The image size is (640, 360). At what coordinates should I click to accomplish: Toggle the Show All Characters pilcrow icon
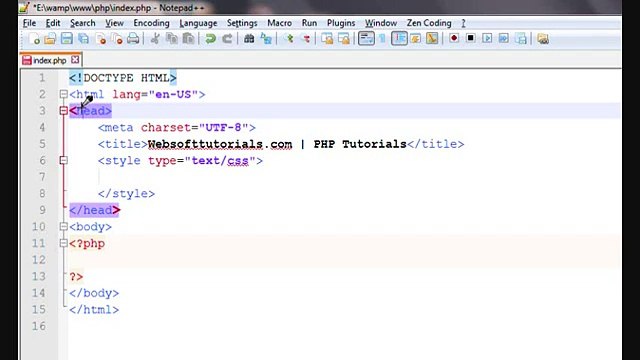pyautogui.click(x=382, y=39)
